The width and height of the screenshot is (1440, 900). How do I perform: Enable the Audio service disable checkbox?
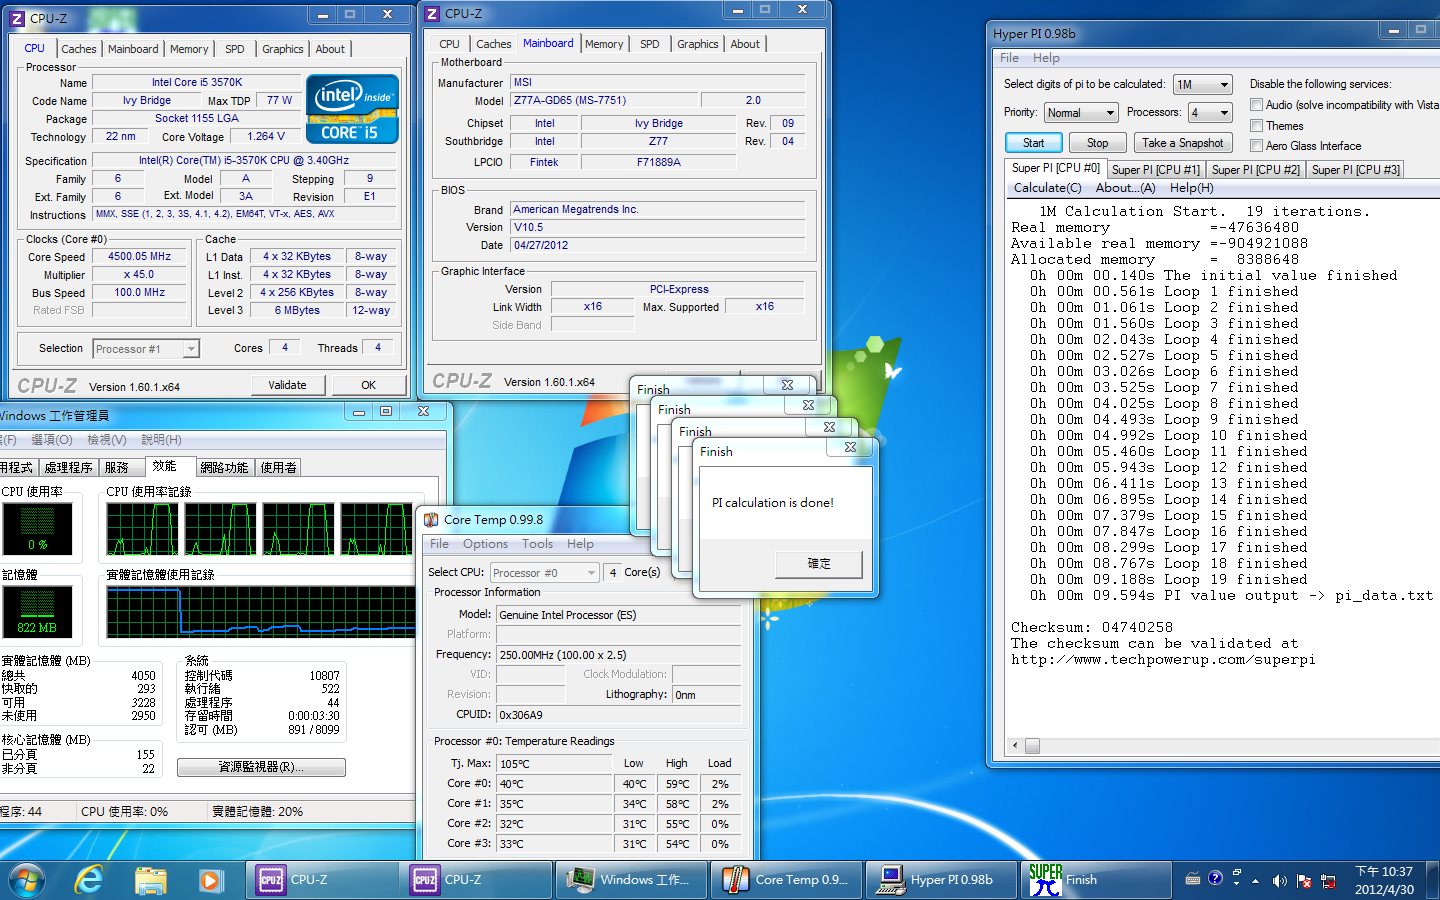1256,105
